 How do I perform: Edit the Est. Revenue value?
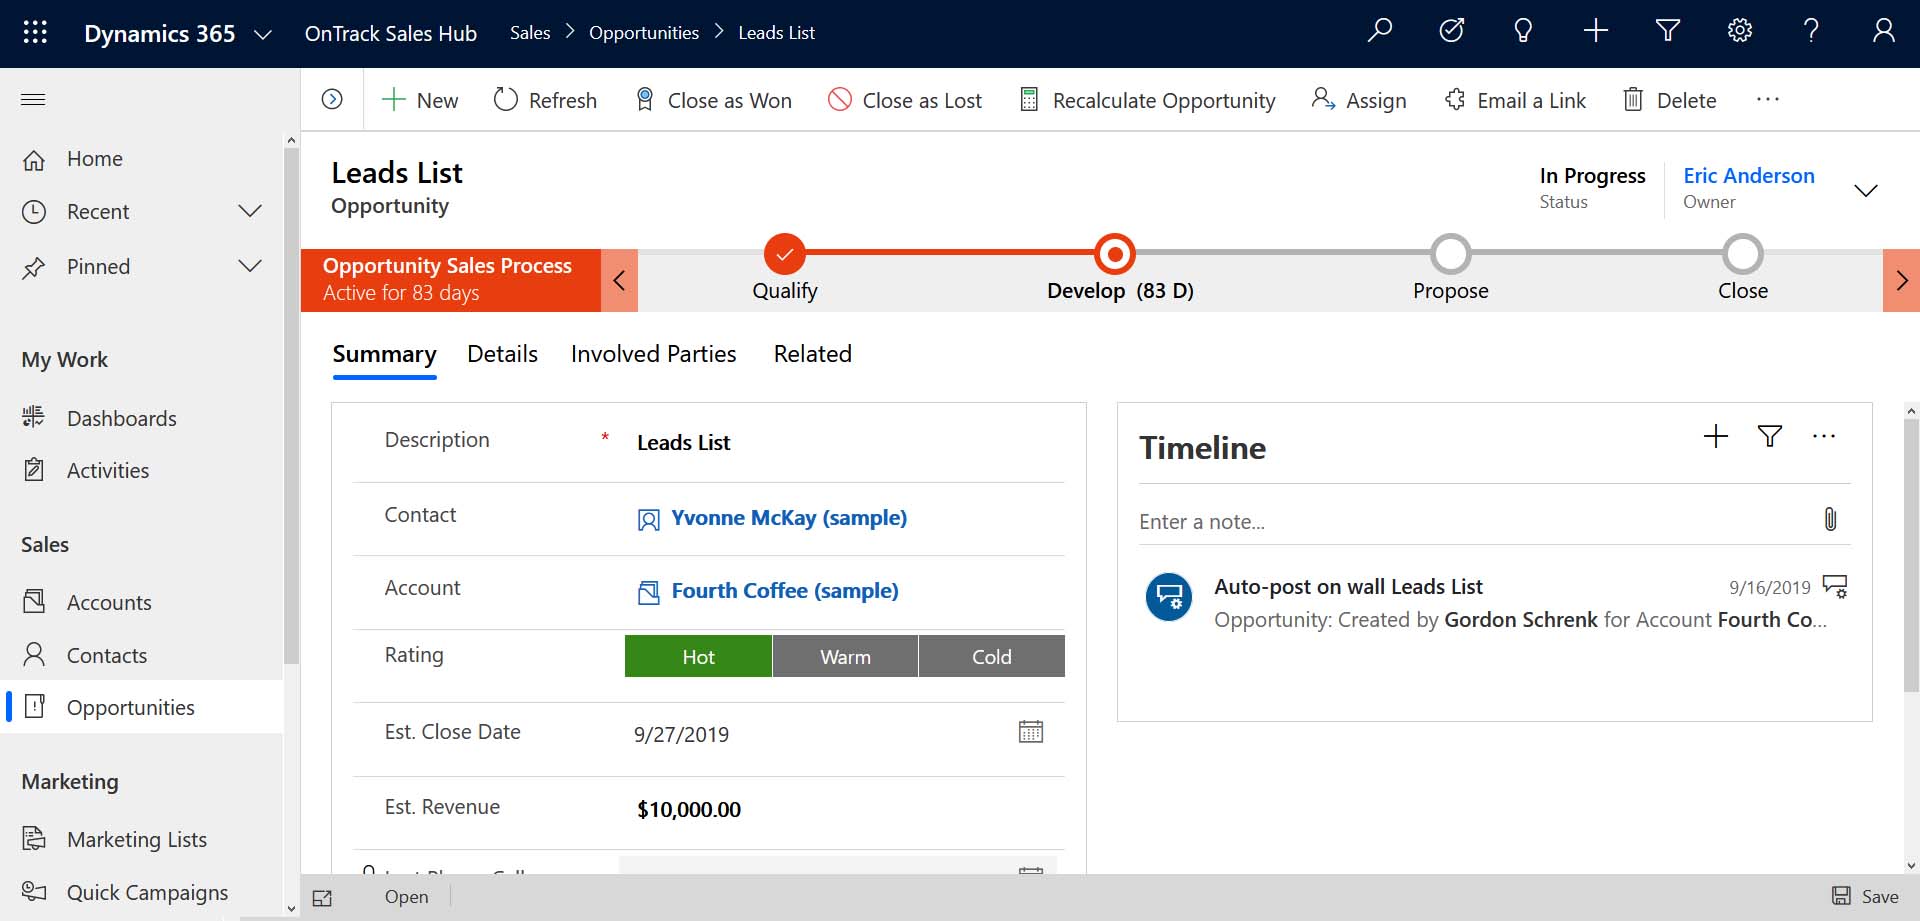689,810
